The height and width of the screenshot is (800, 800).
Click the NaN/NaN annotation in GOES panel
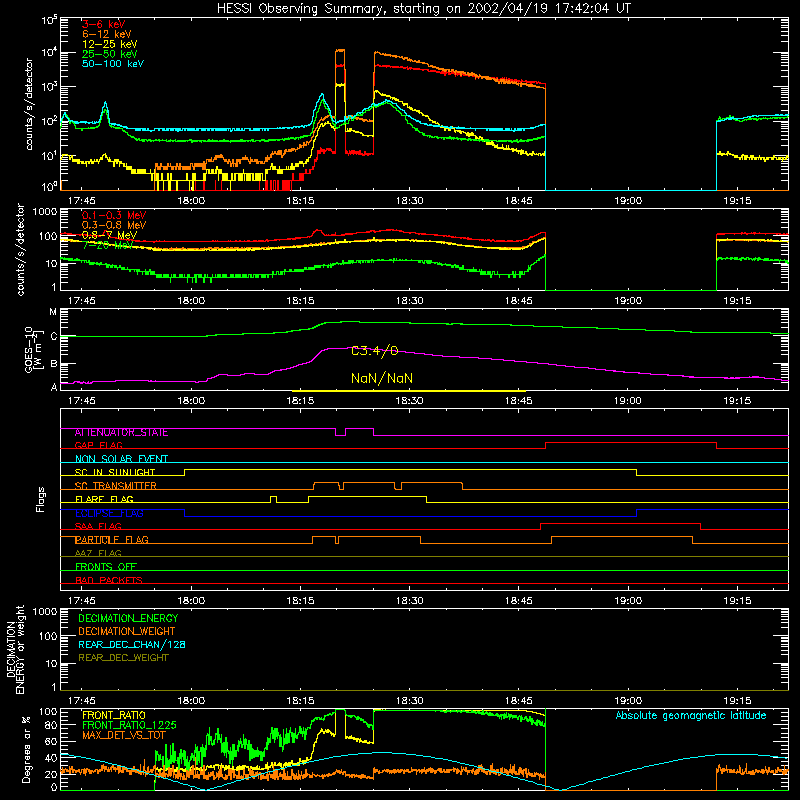click(x=382, y=378)
